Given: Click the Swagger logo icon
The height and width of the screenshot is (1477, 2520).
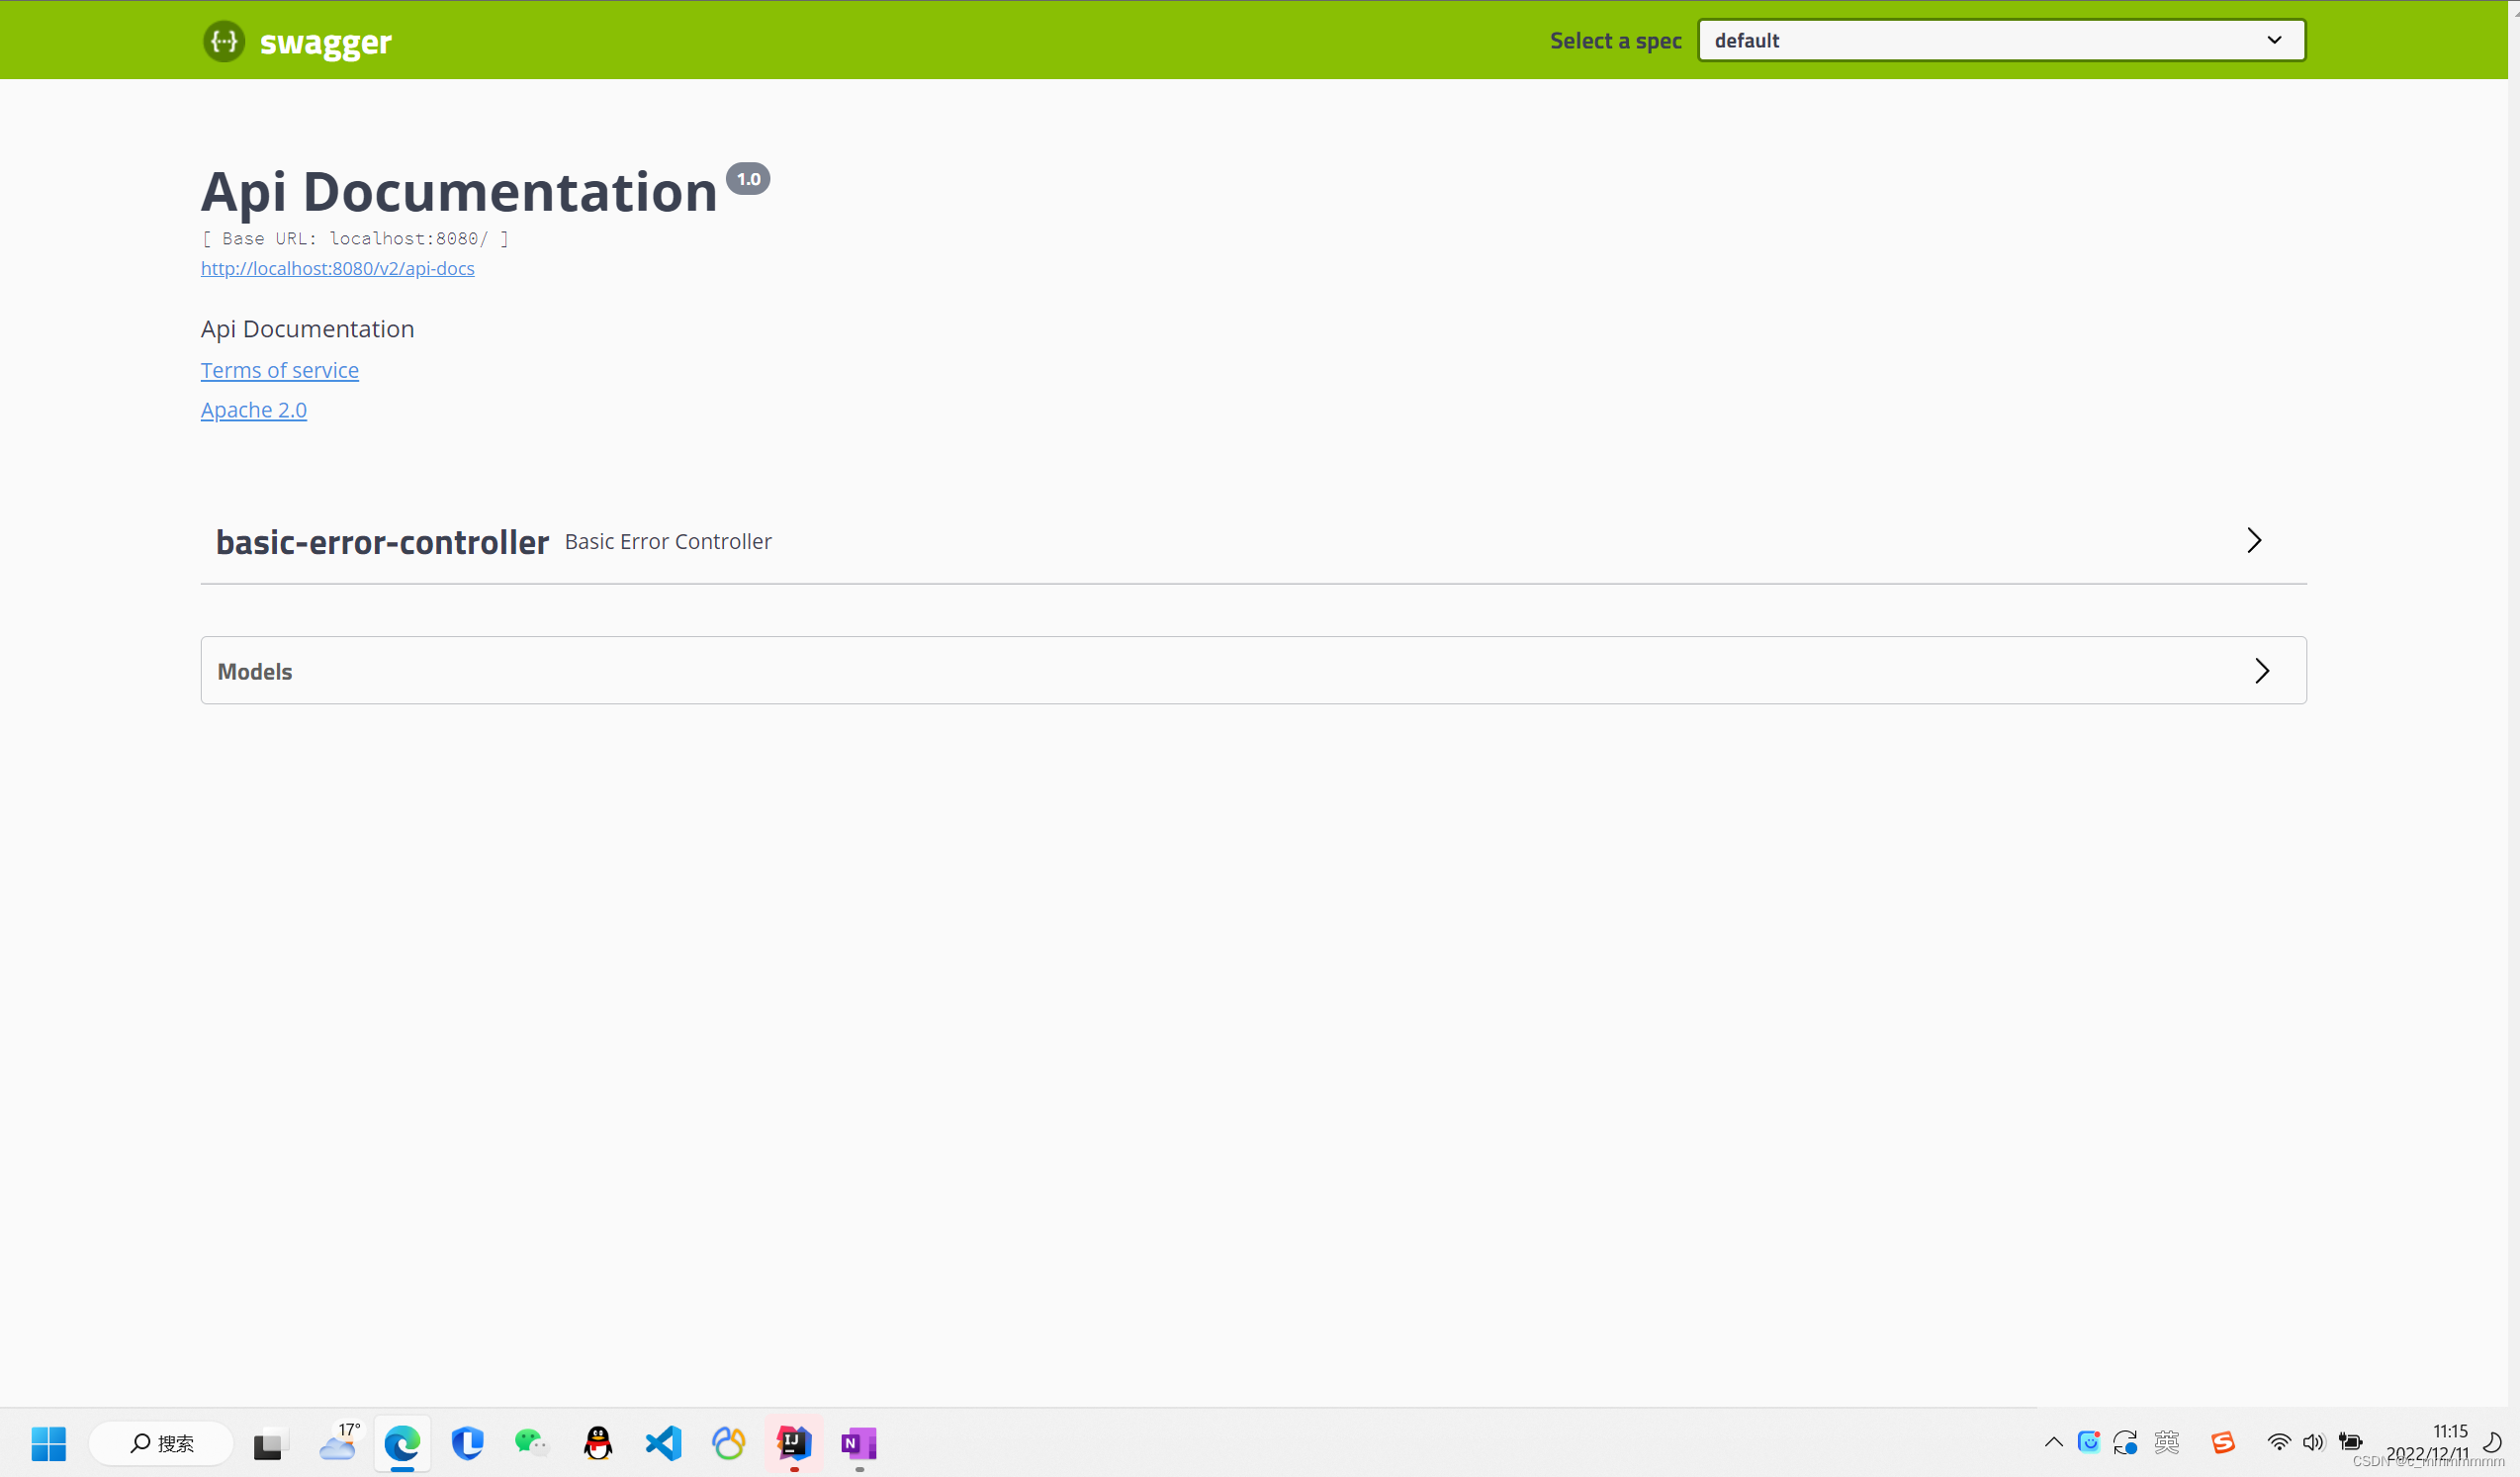Looking at the screenshot, I should click(x=224, y=41).
